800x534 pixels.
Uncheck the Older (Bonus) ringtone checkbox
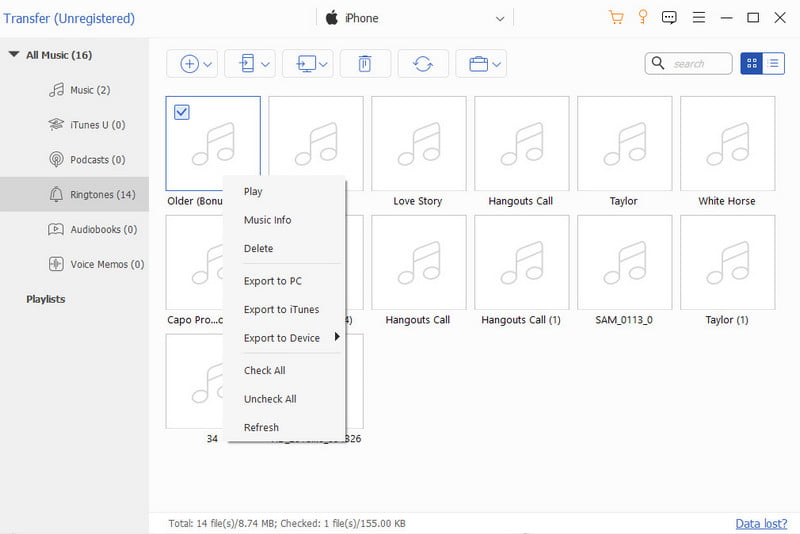[182, 112]
